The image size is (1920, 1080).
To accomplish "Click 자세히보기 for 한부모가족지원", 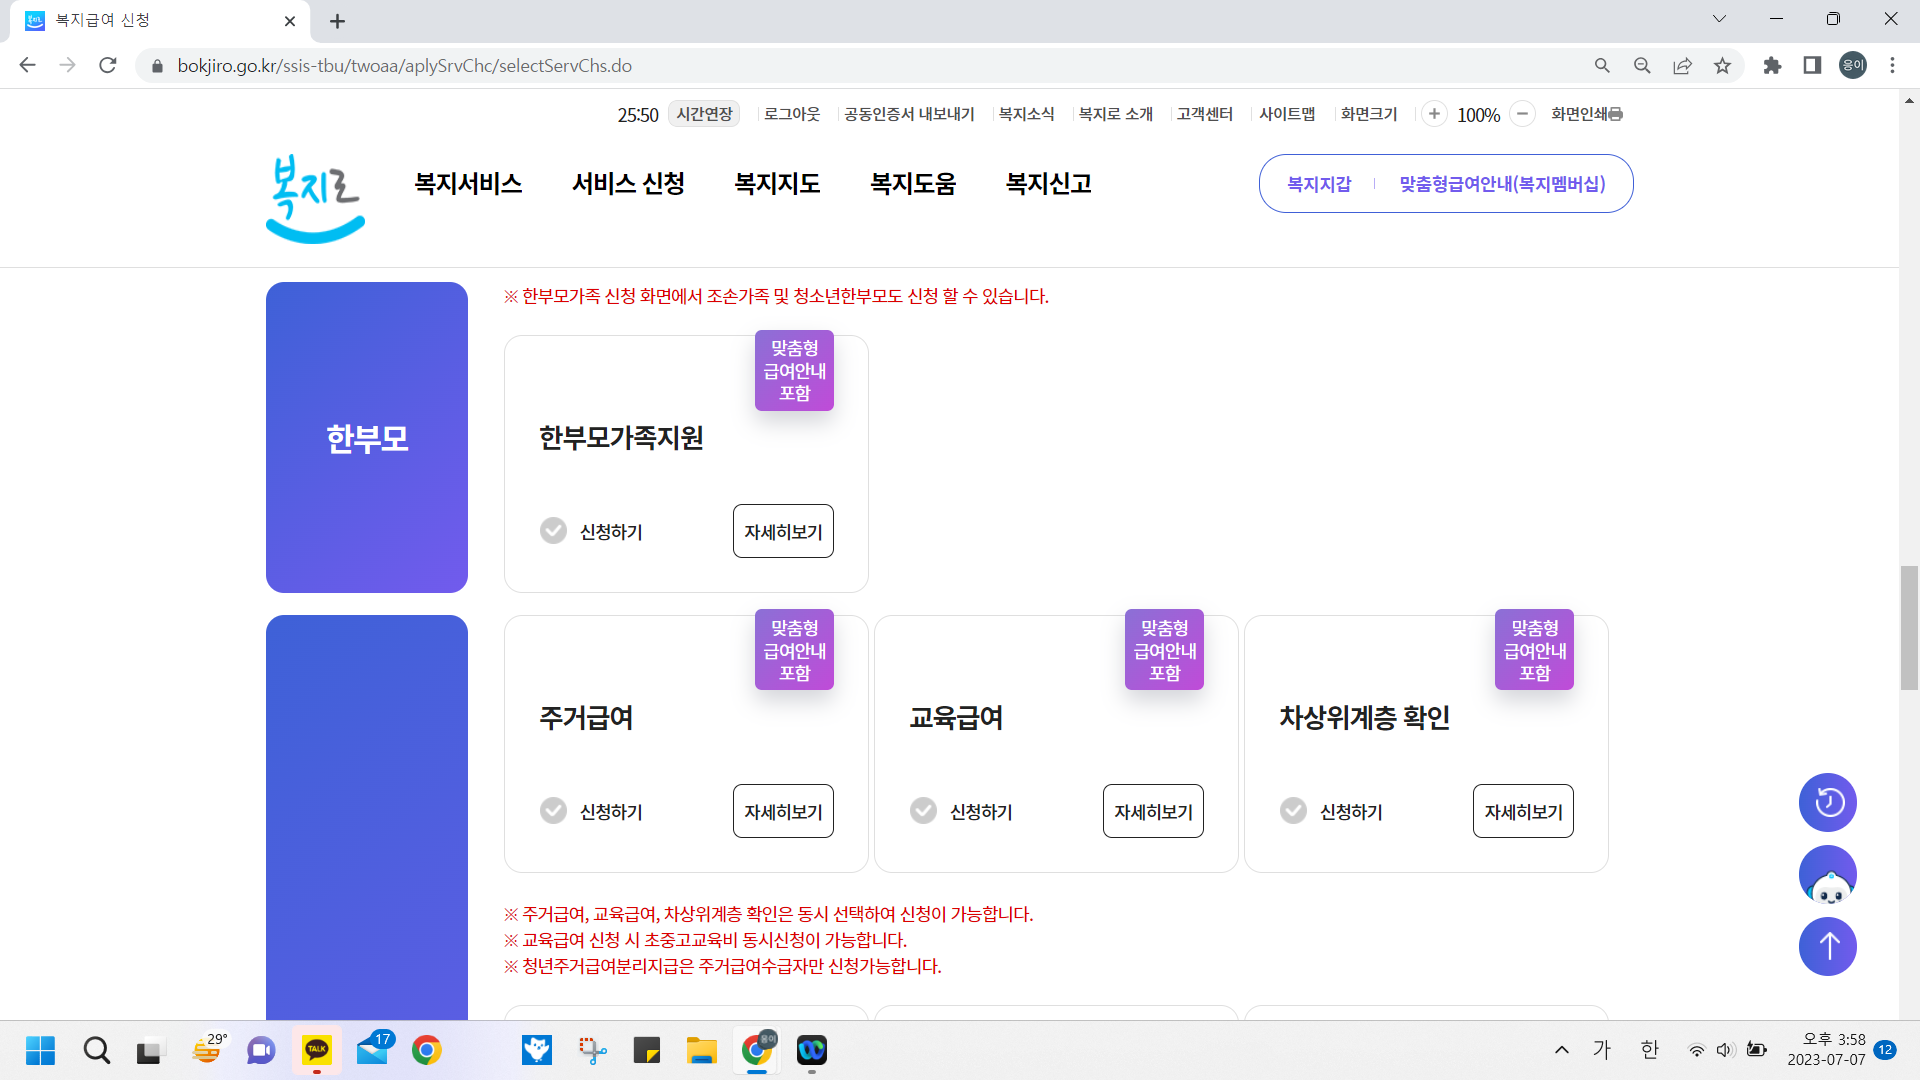I will point(782,531).
